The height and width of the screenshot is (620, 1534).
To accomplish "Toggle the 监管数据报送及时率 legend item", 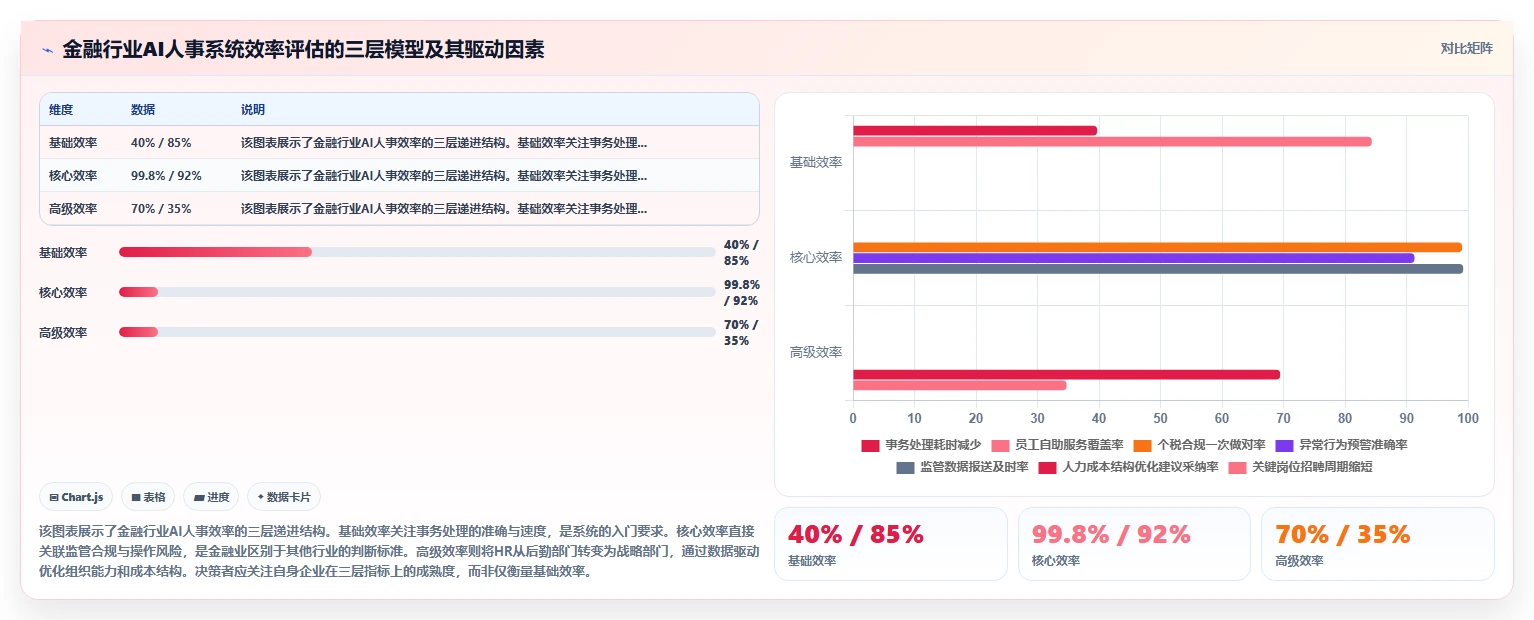I will tap(962, 467).
